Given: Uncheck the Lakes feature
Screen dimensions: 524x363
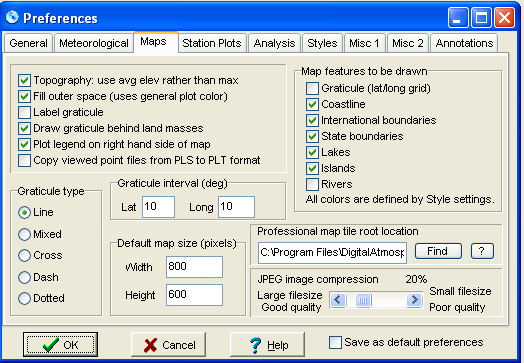Looking at the screenshot, I should click(x=312, y=153).
